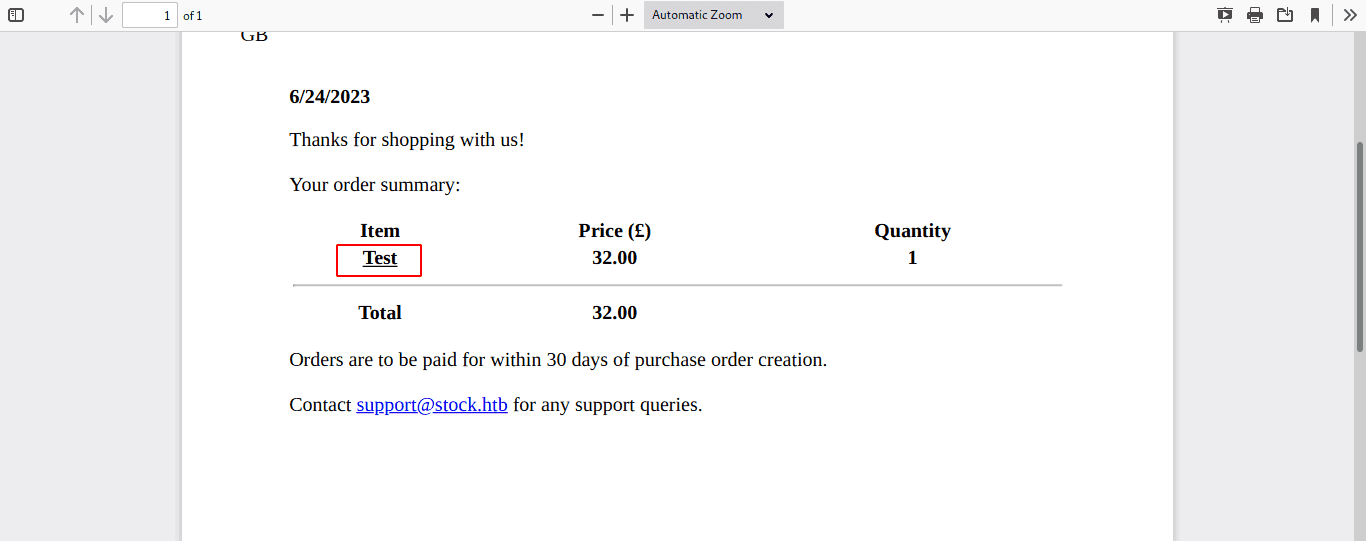Click the 'Your order summary' text
Image resolution: width=1366 pixels, height=541 pixels.
click(x=375, y=185)
